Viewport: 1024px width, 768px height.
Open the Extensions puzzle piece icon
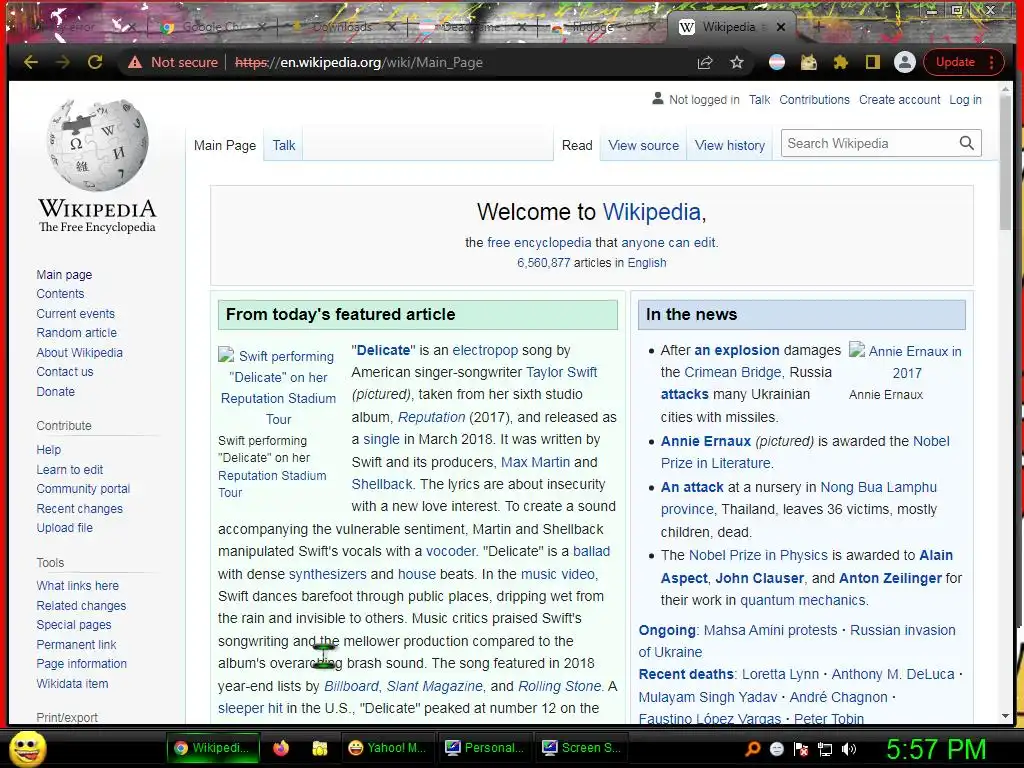pyautogui.click(x=840, y=62)
